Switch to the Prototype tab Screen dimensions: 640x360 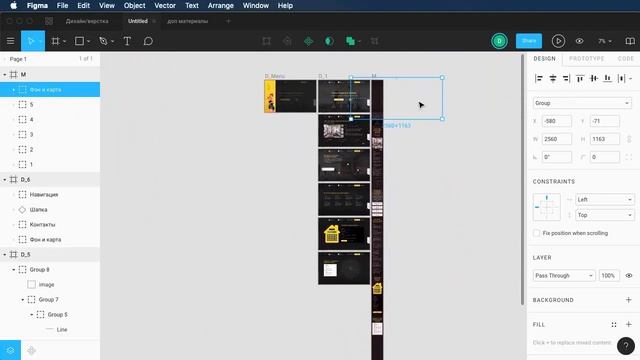click(x=587, y=59)
